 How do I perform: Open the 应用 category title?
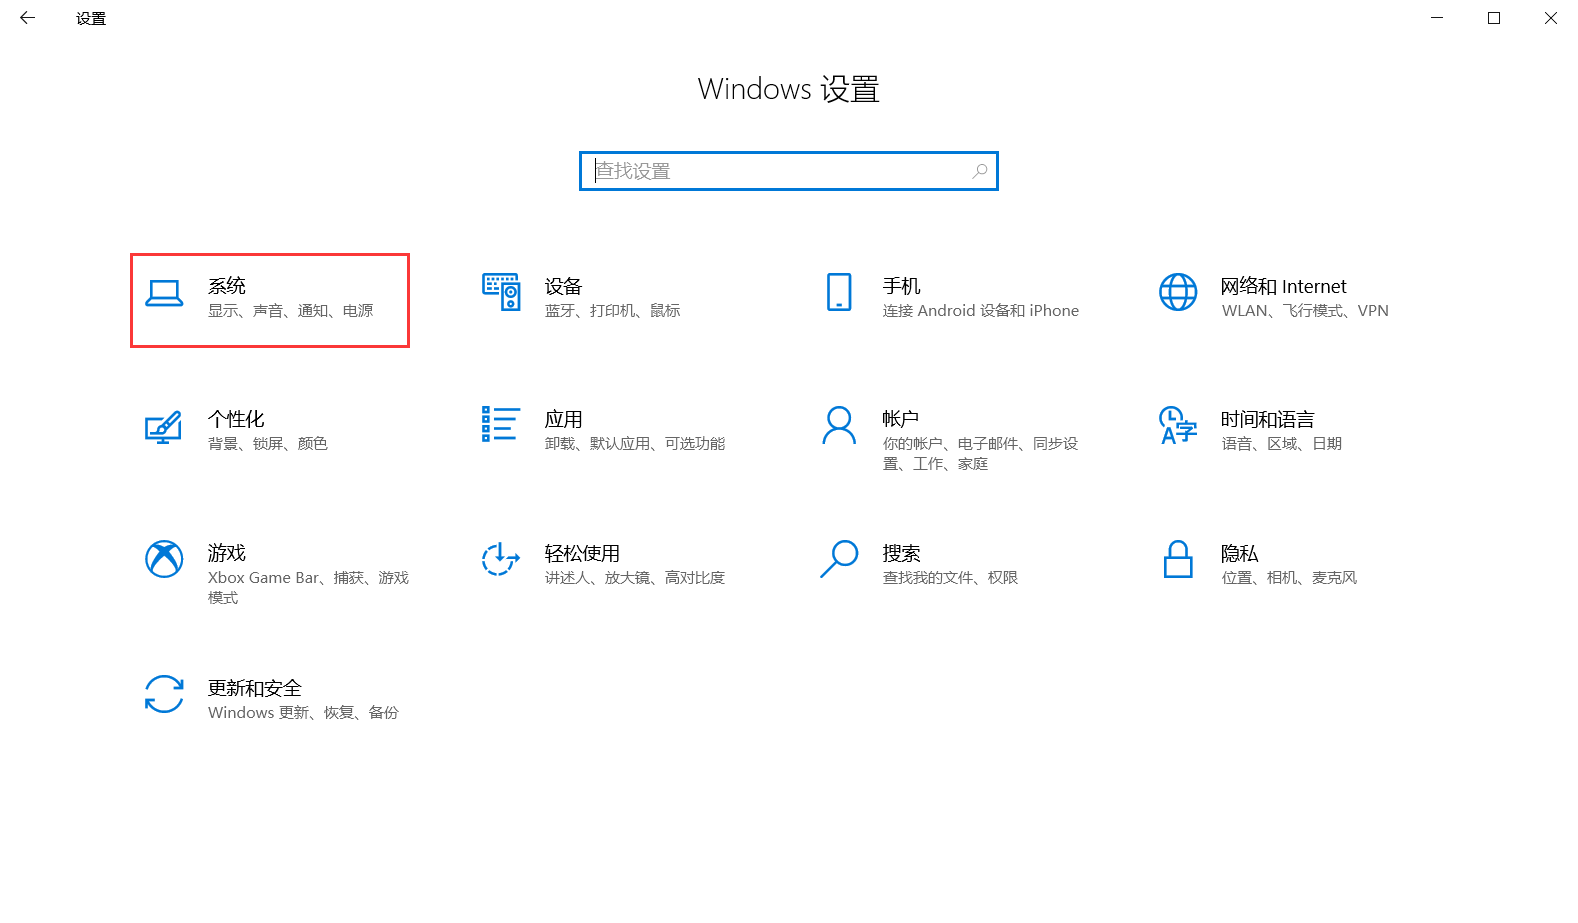(564, 419)
